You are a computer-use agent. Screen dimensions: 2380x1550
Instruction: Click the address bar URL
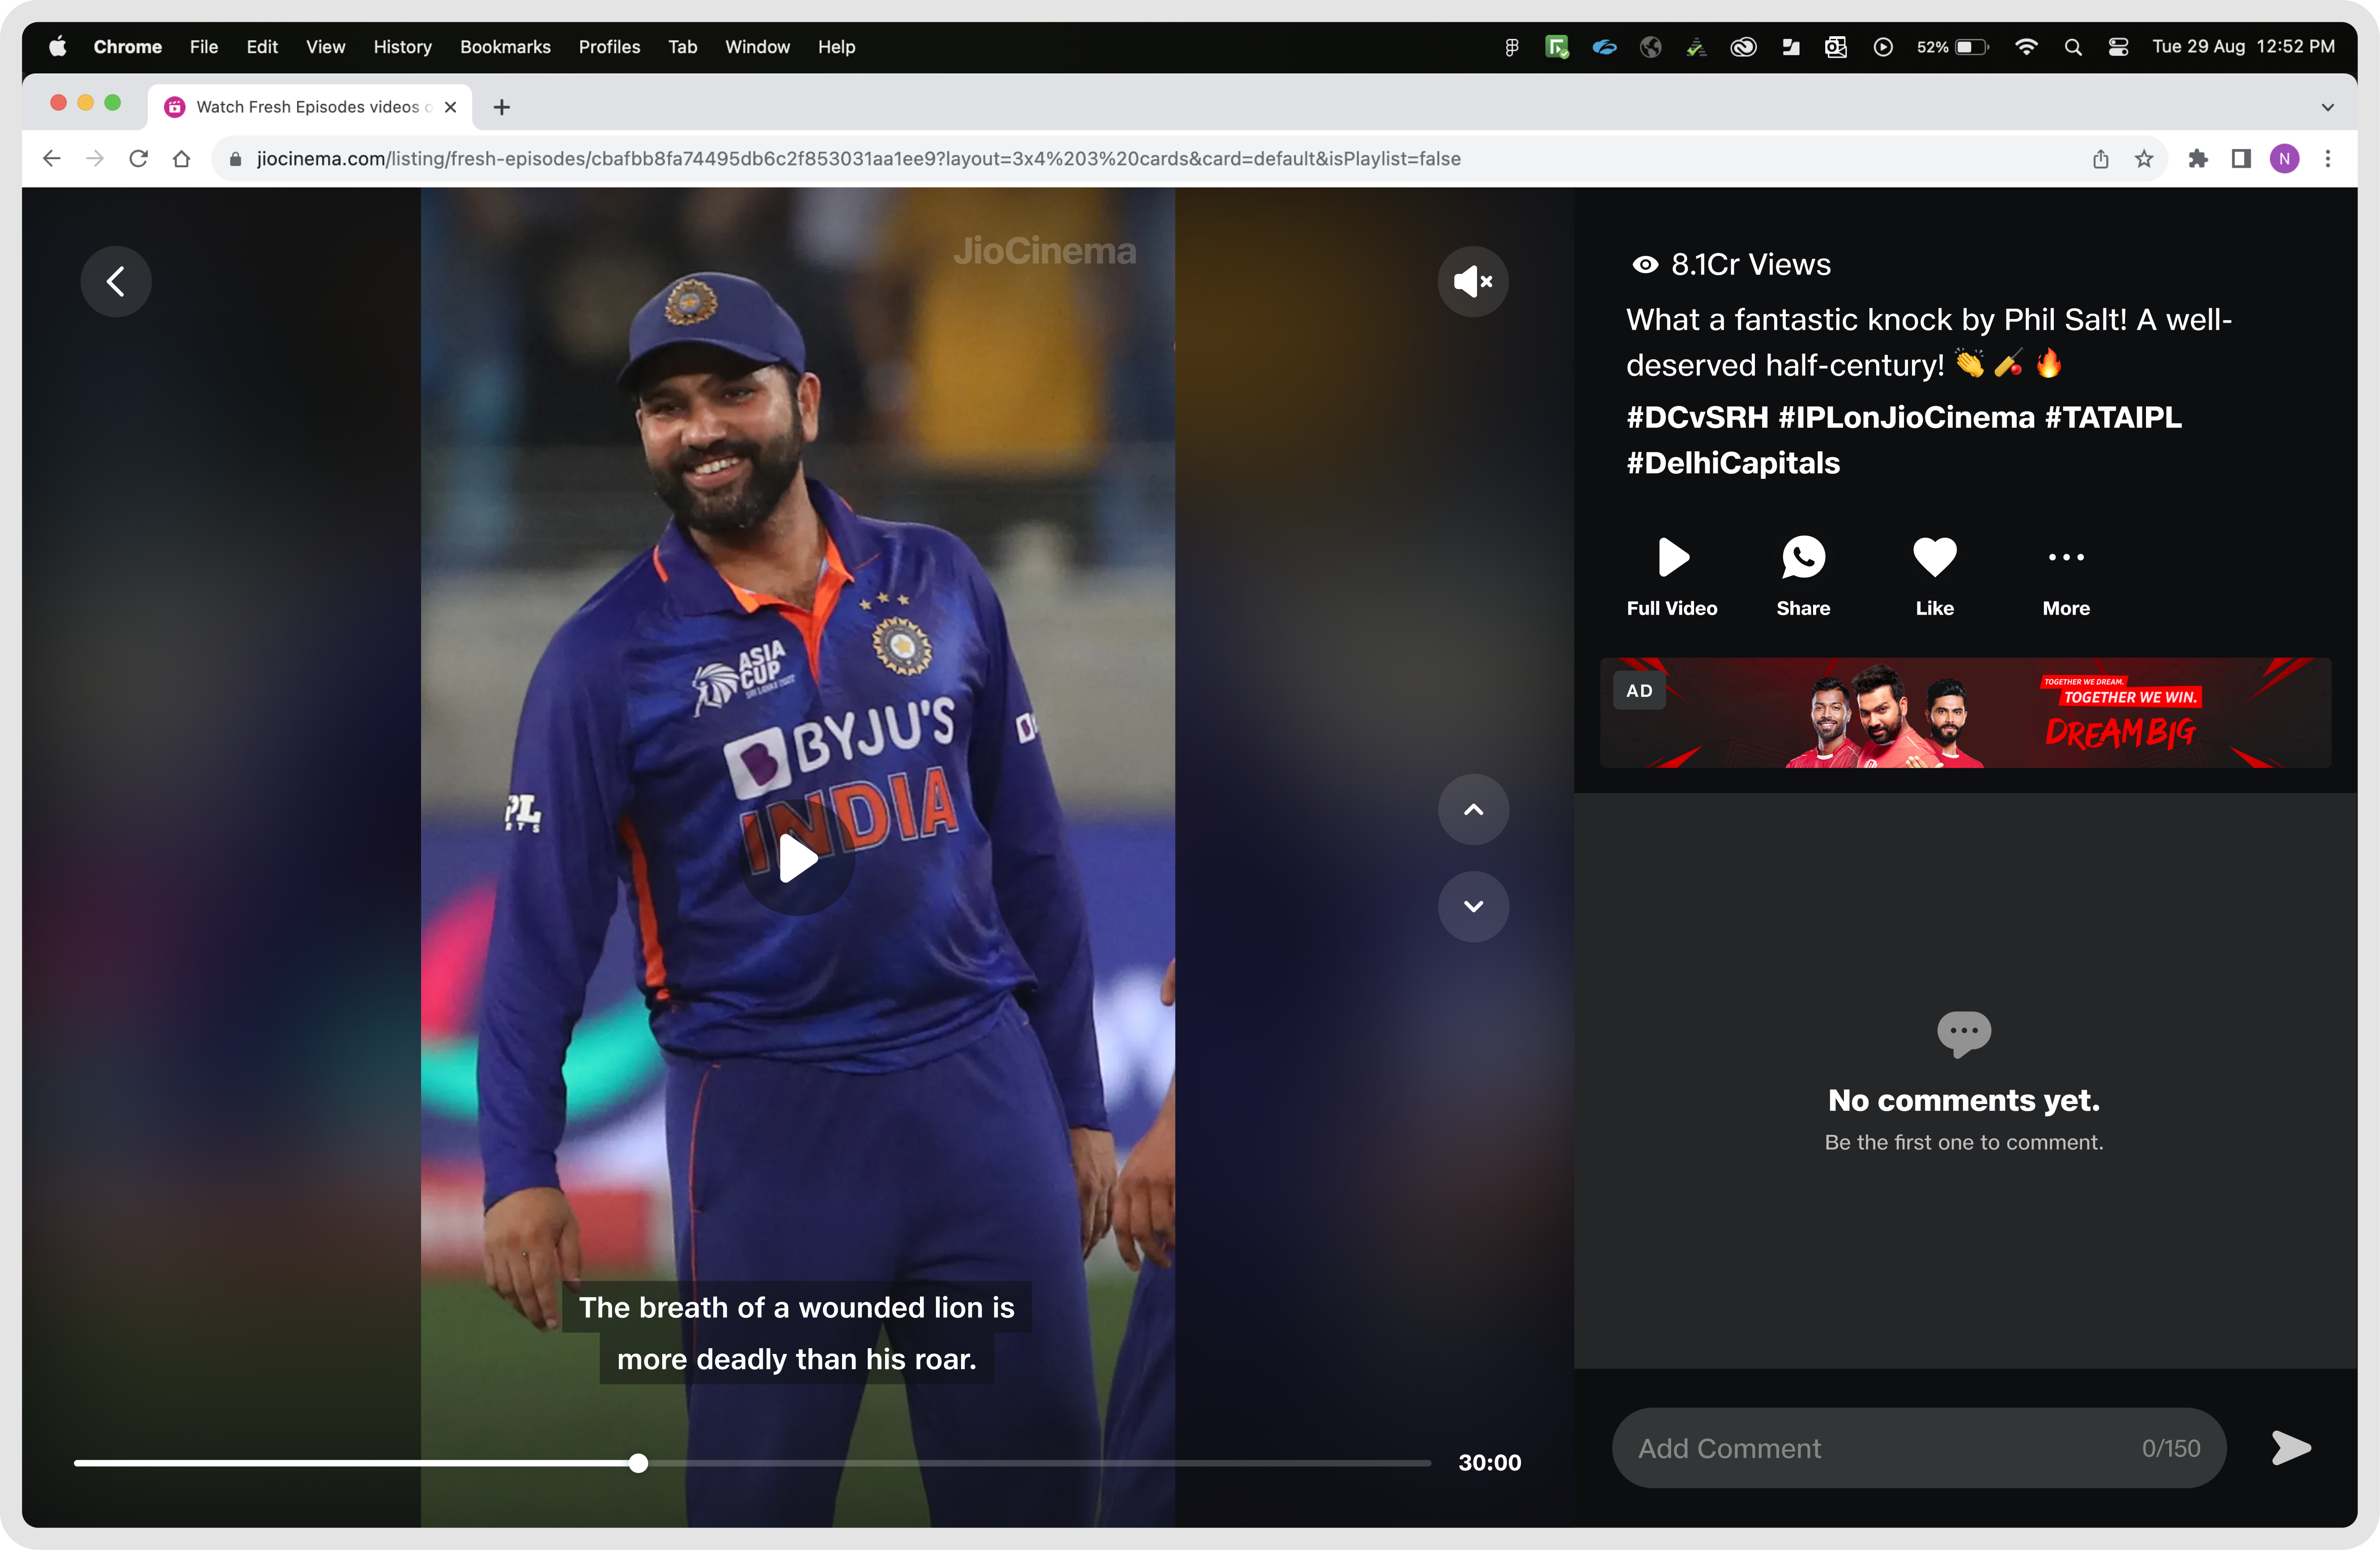coord(858,159)
